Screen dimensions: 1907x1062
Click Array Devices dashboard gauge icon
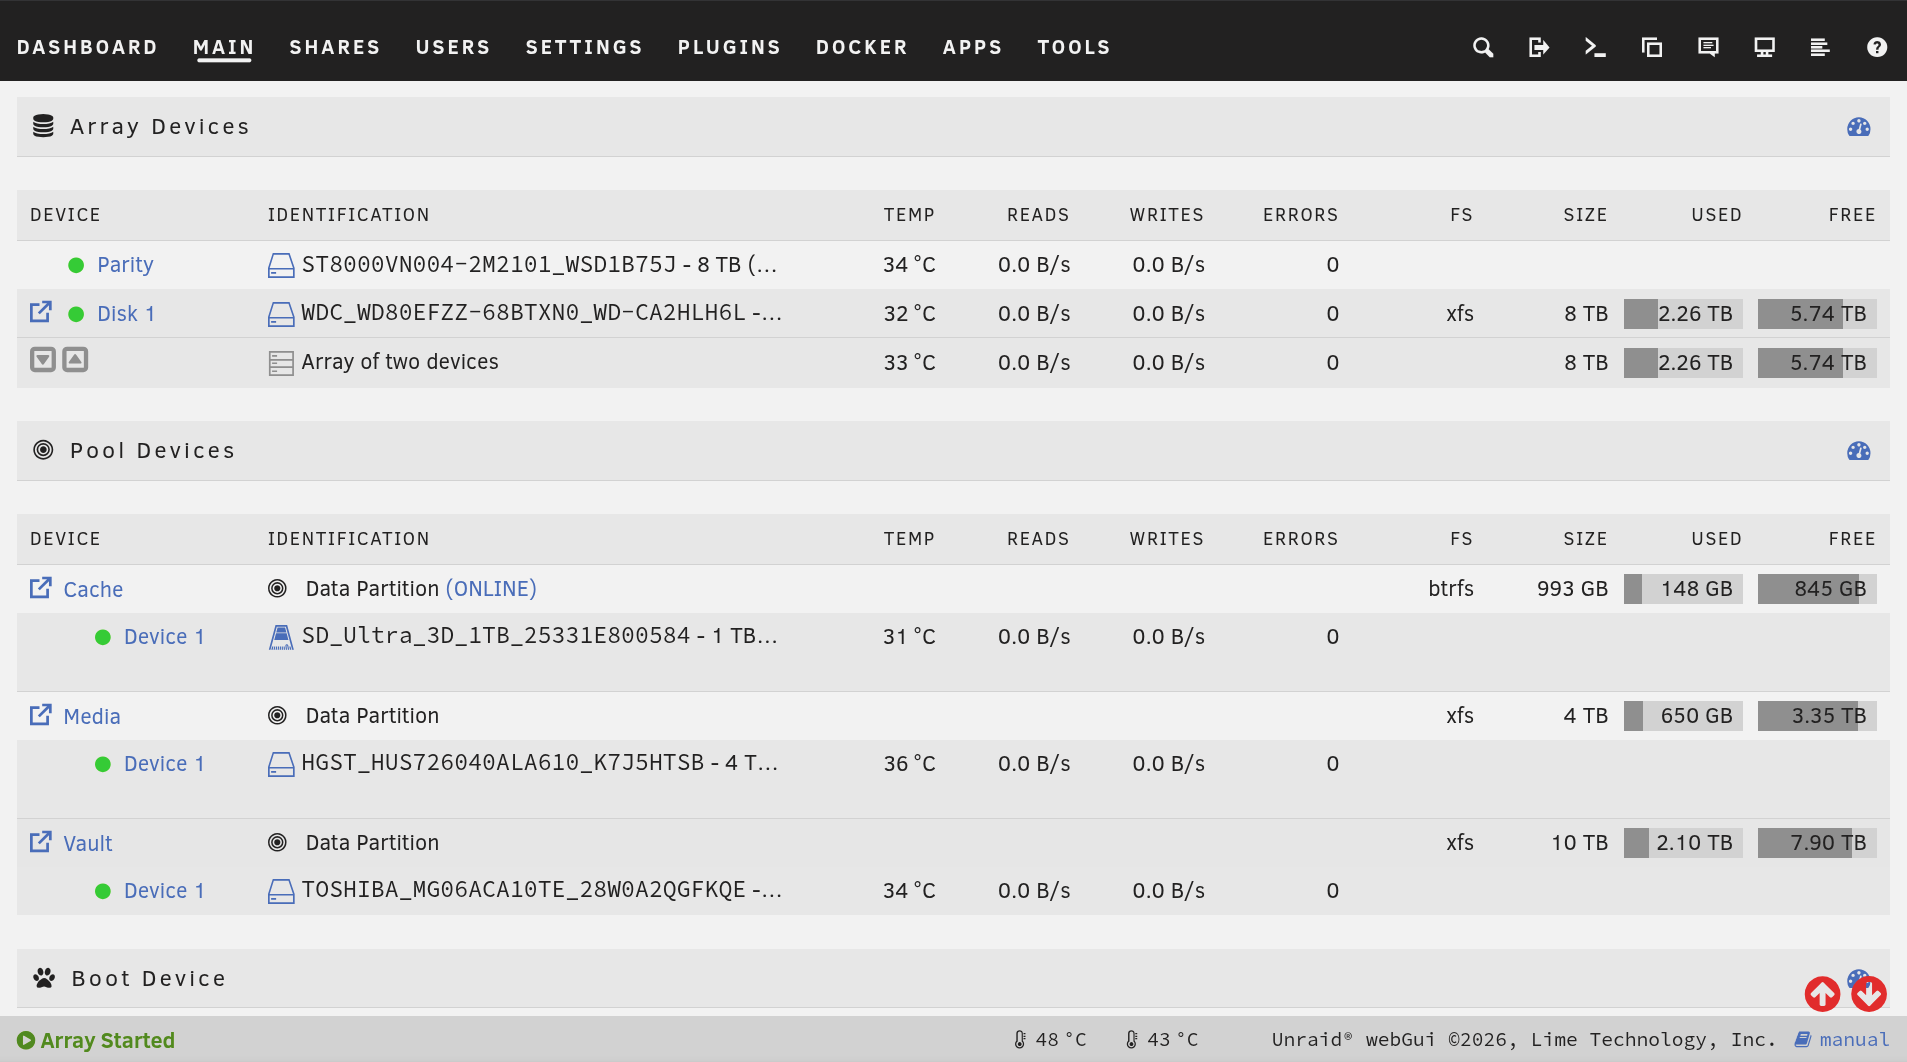1859,127
